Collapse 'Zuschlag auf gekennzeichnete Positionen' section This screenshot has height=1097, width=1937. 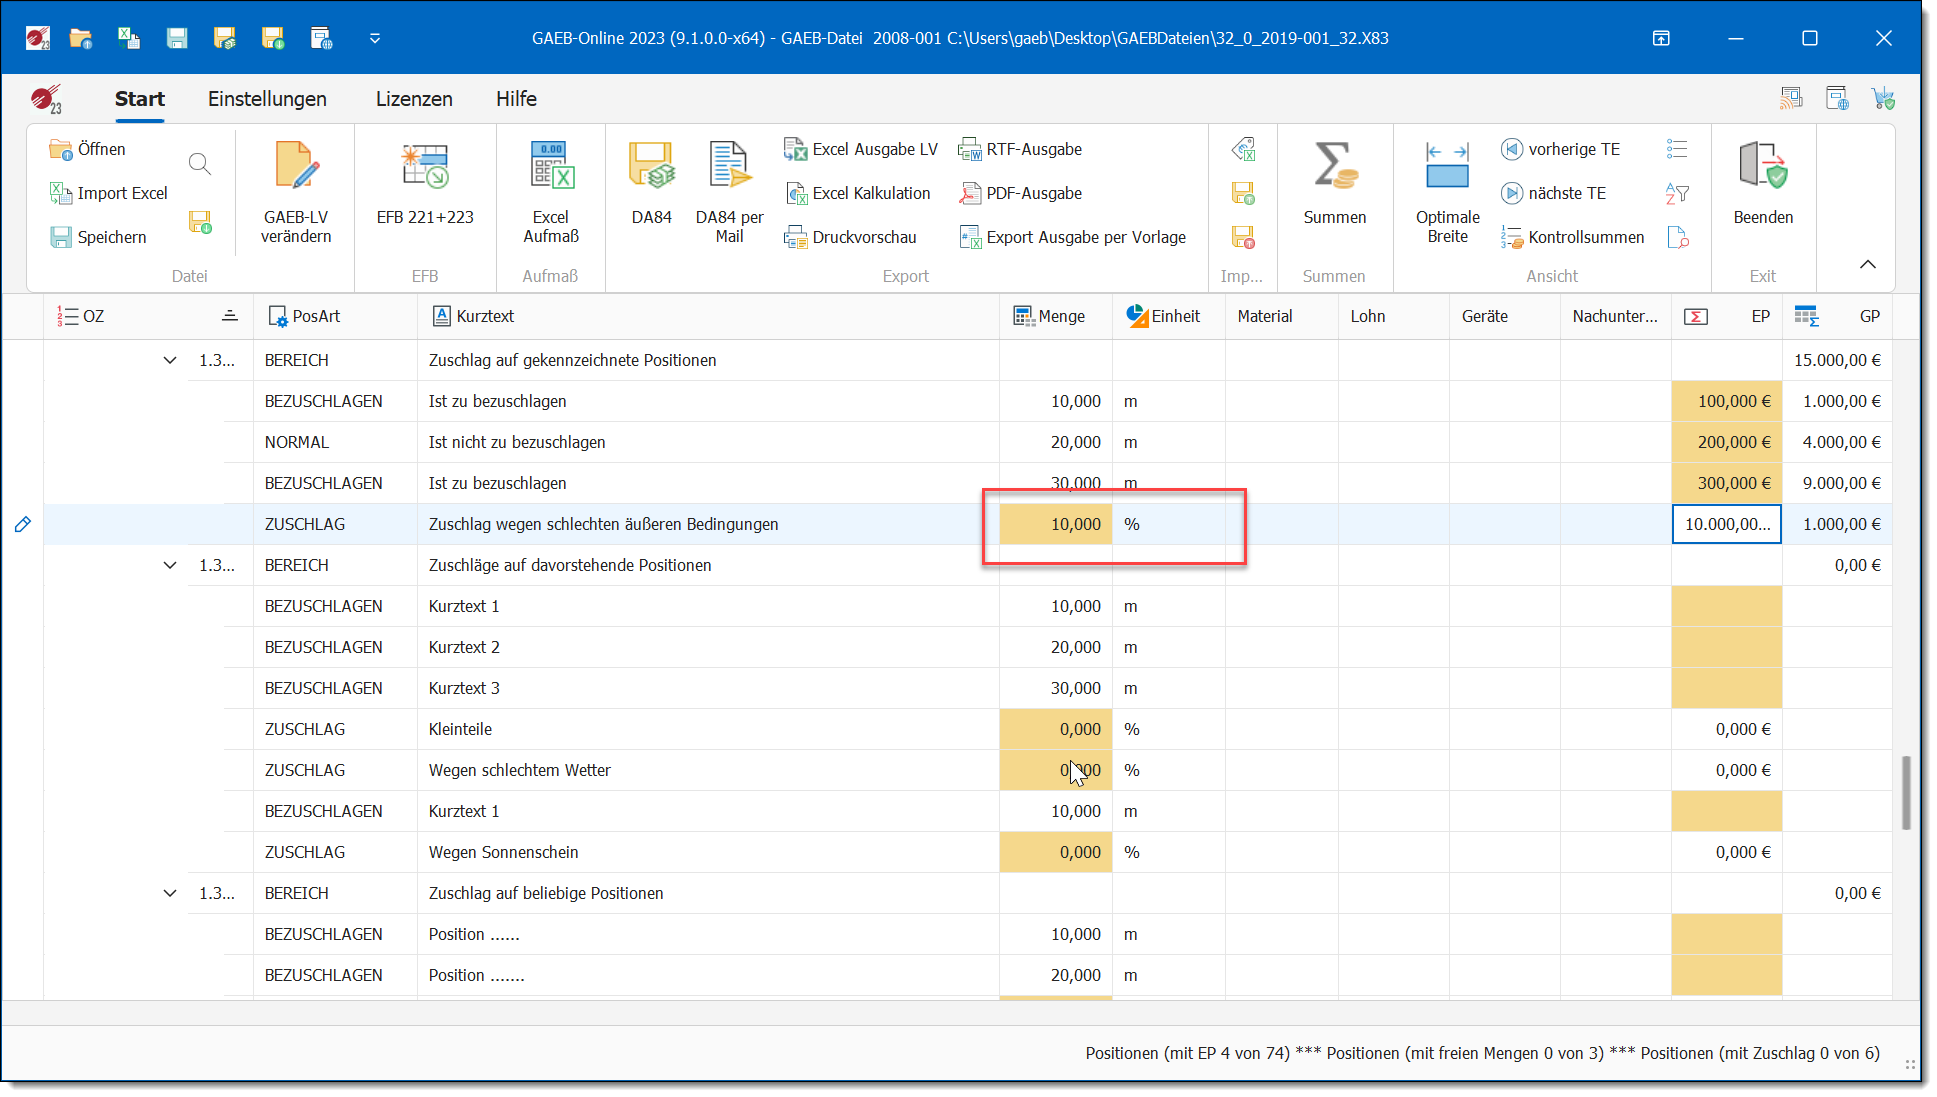170,360
